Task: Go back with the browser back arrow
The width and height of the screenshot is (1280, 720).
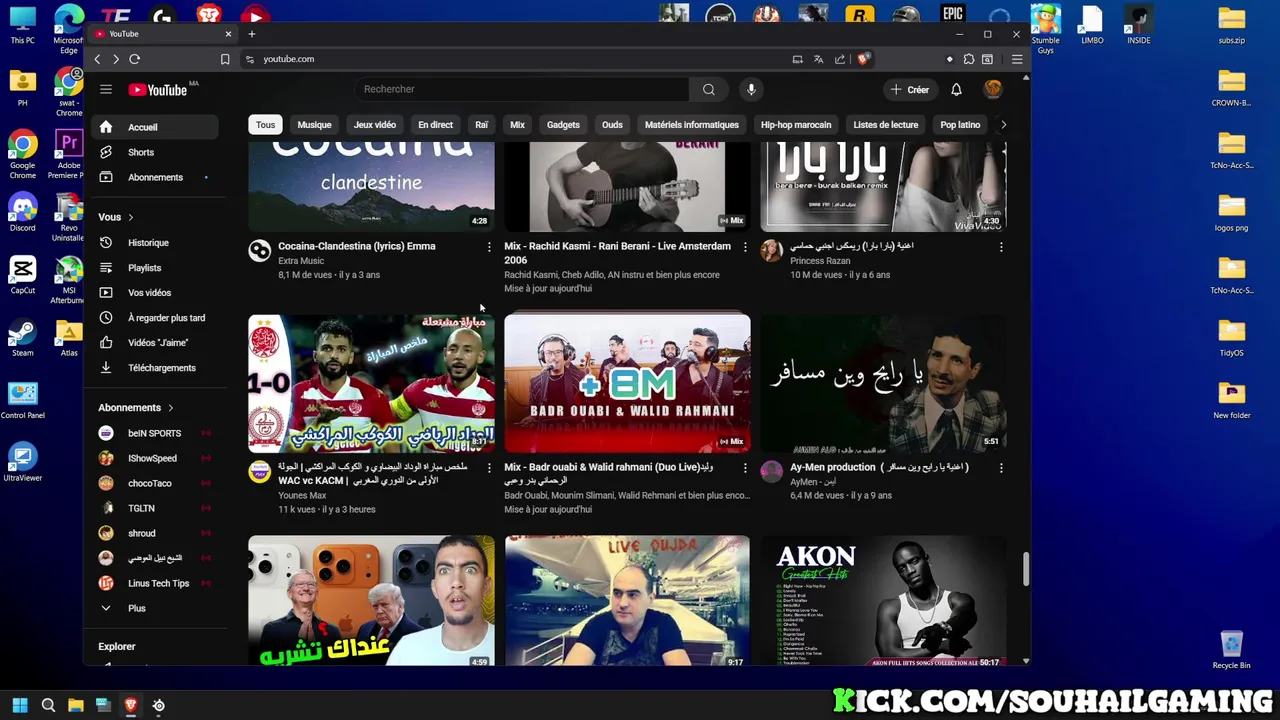Action: [97, 59]
